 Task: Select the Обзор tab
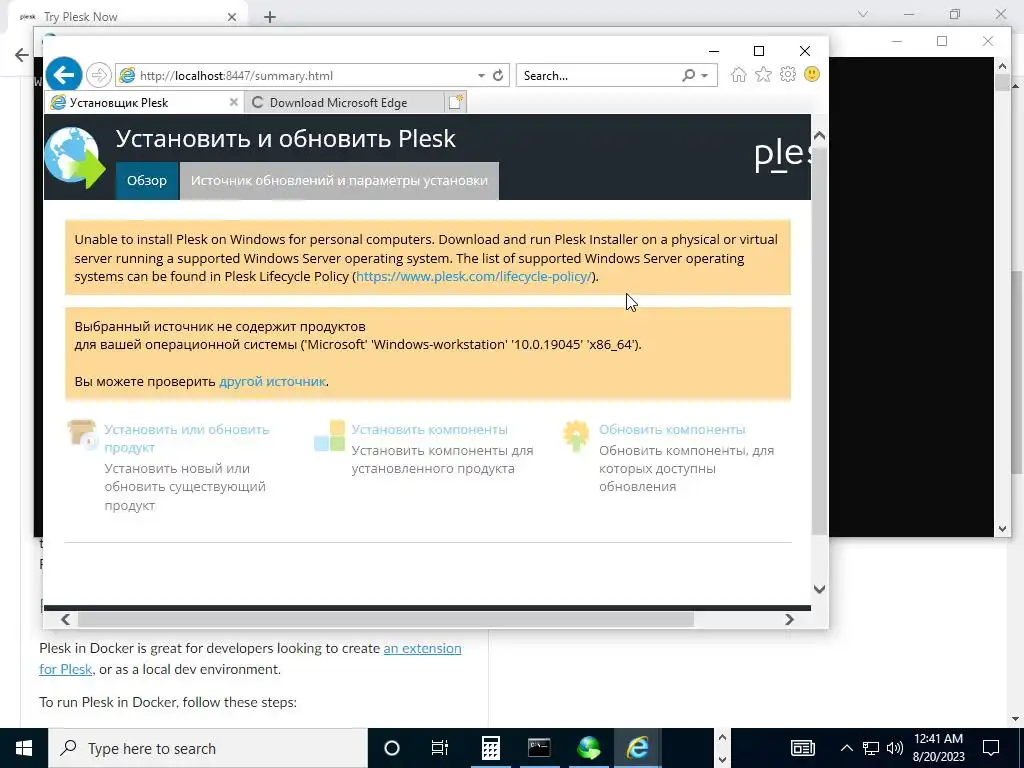(147, 181)
